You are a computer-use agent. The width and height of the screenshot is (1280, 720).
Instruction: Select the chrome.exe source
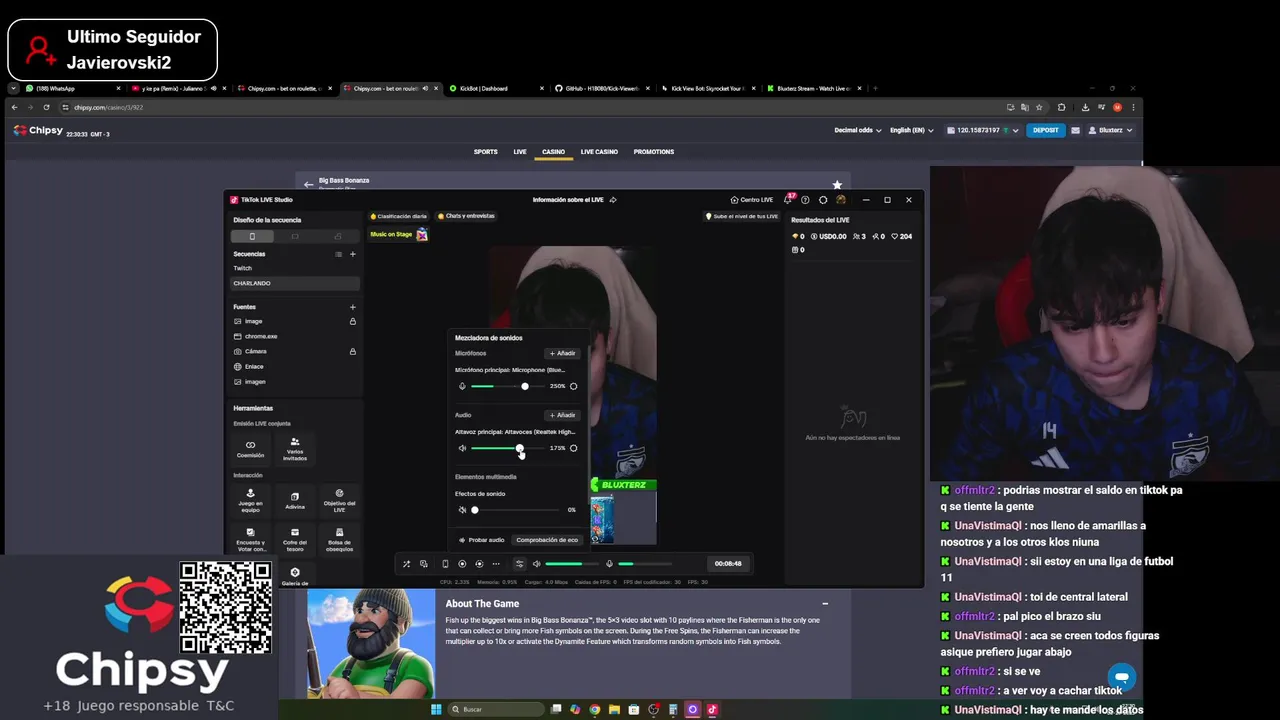(294, 336)
